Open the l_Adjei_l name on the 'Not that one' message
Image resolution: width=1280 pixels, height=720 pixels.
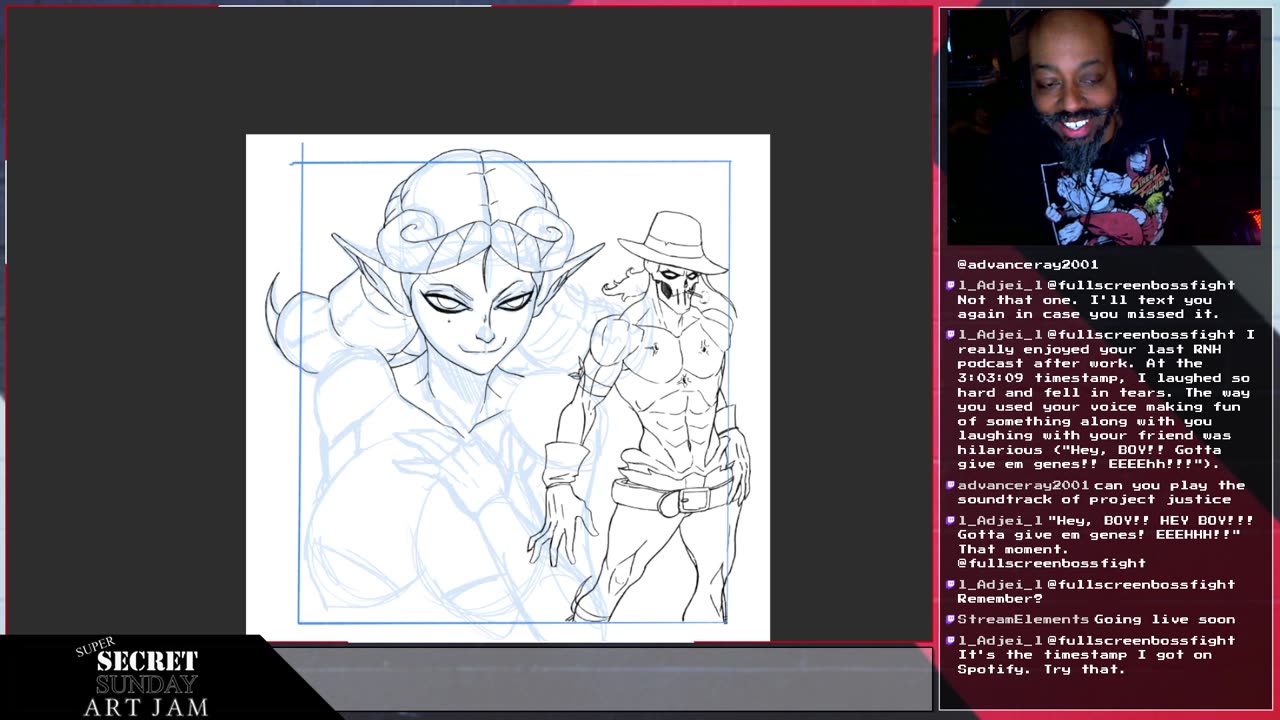click(1000, 285)
